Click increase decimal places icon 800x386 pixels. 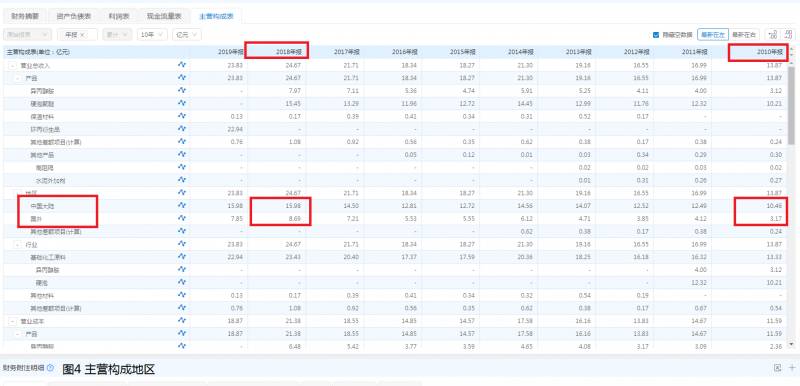(772, 35)
